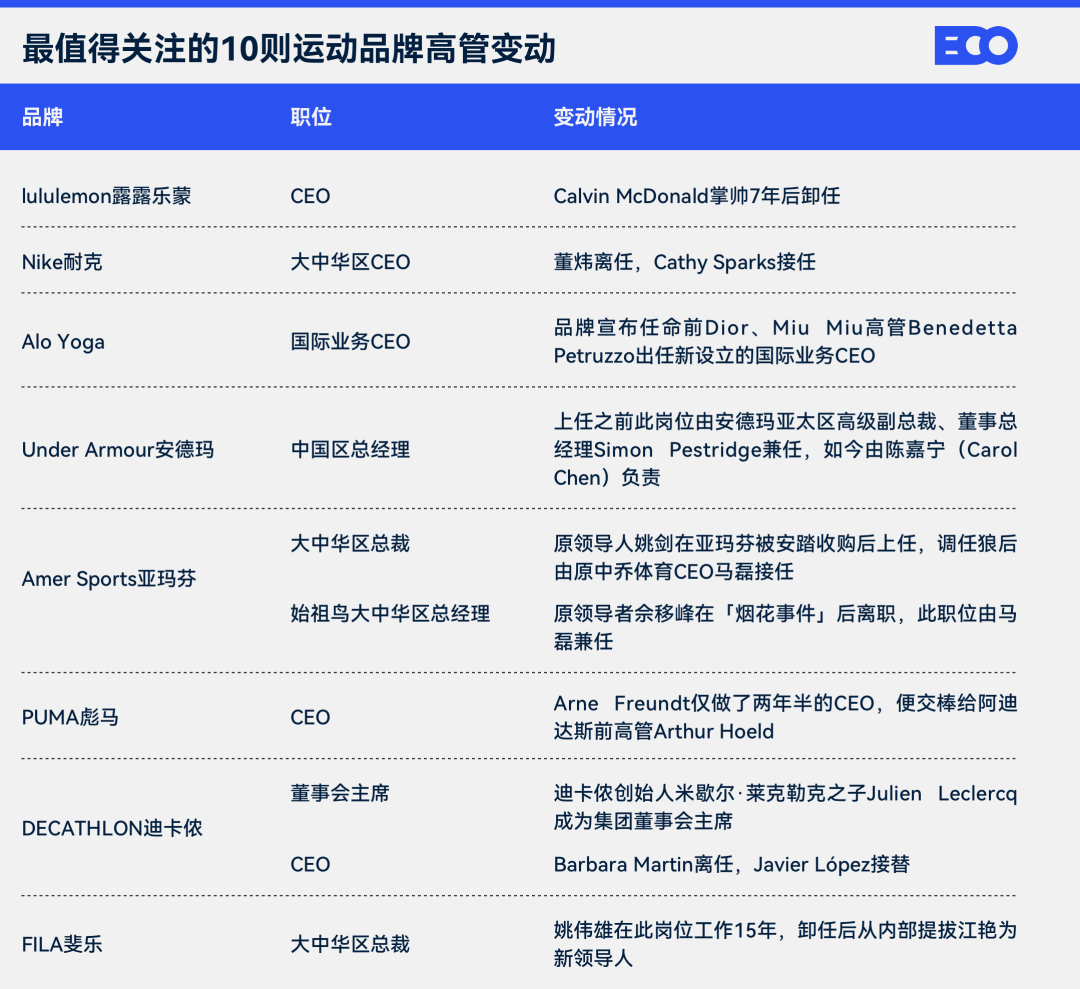Click the DECATHLON迪卡侬 brand cell
Viewport: 1080px width, 989px height.
(x=112, y=828)
